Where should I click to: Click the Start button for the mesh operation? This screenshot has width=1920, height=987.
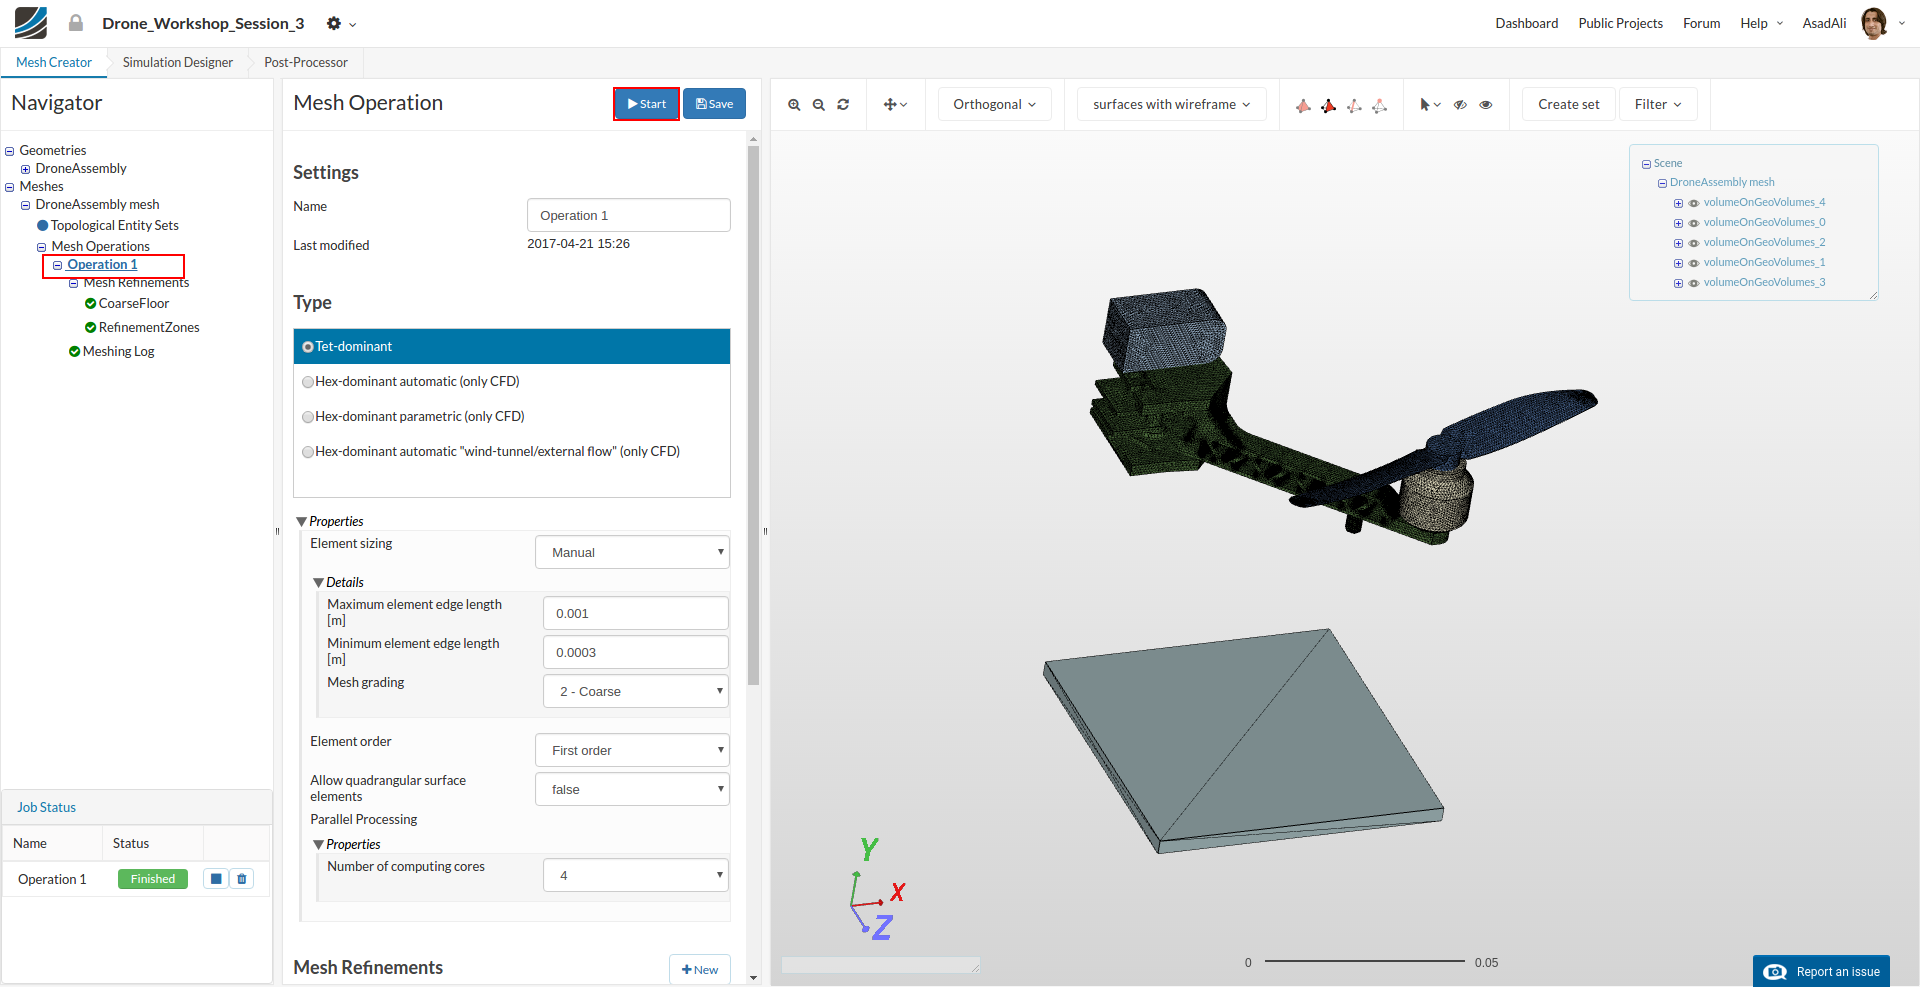point(646,104)
